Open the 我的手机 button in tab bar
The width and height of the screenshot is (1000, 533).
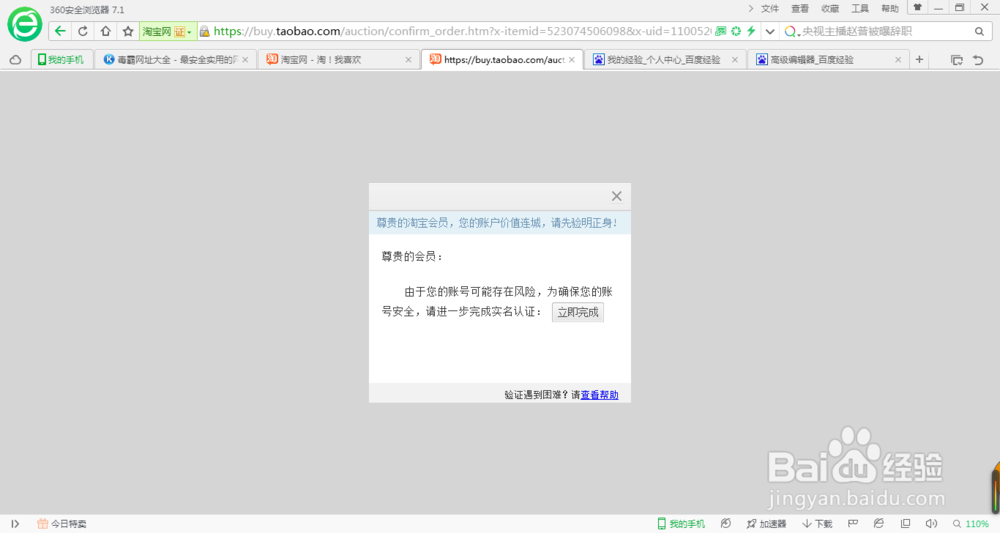click(61, 59)
